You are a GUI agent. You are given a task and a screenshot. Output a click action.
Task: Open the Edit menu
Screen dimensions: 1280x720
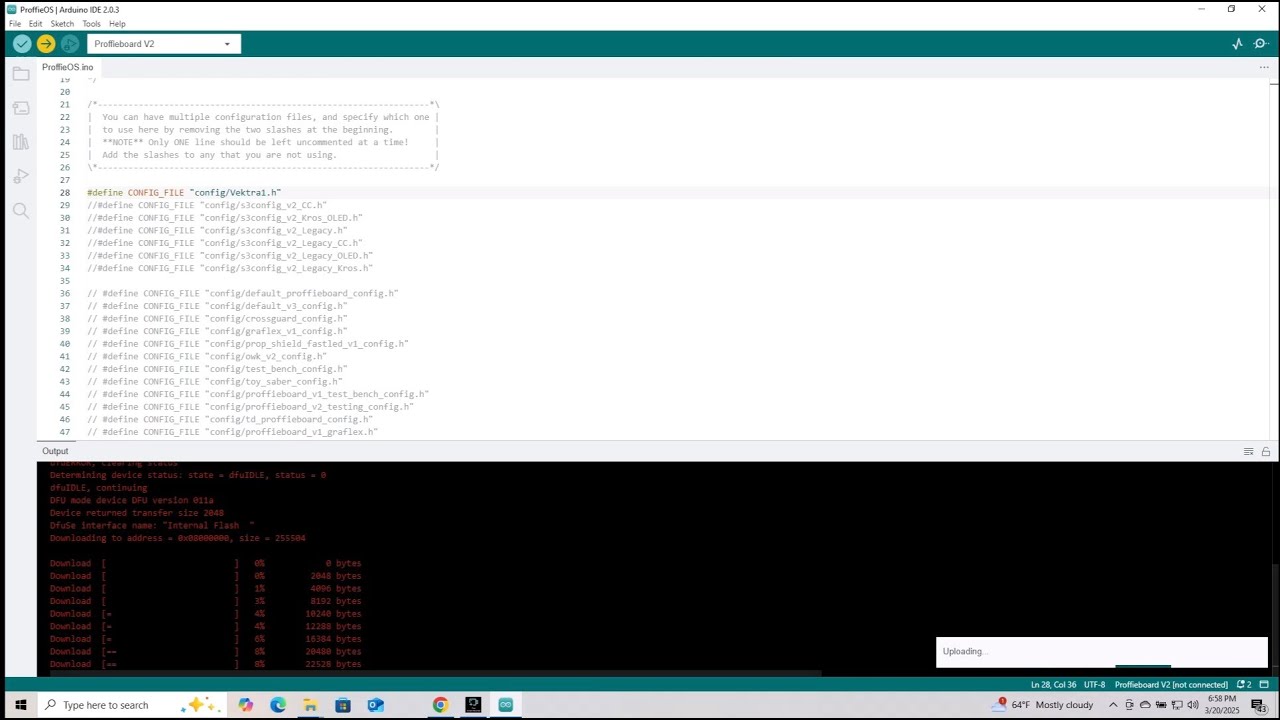point(36,24)
